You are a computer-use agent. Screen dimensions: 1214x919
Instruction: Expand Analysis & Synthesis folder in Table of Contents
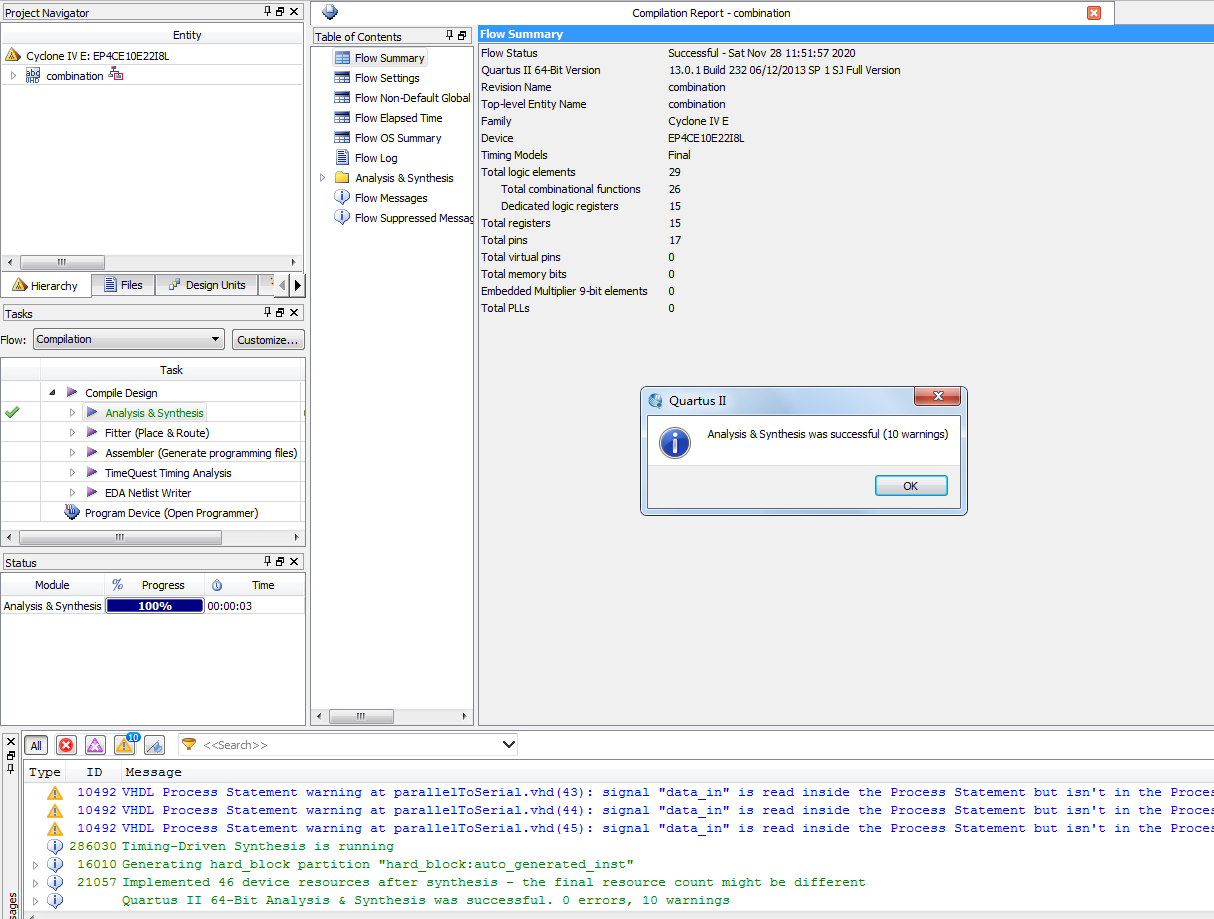pos(322,178)
